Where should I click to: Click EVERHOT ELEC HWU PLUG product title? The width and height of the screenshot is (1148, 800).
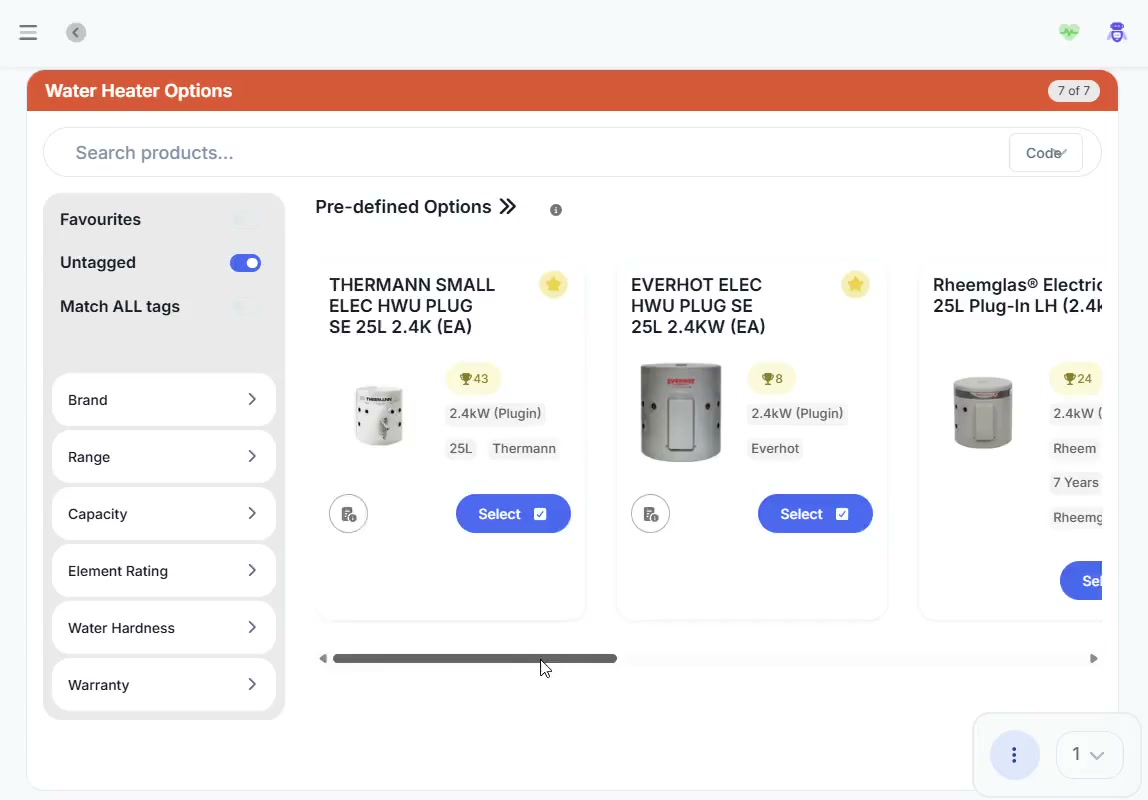698,306
